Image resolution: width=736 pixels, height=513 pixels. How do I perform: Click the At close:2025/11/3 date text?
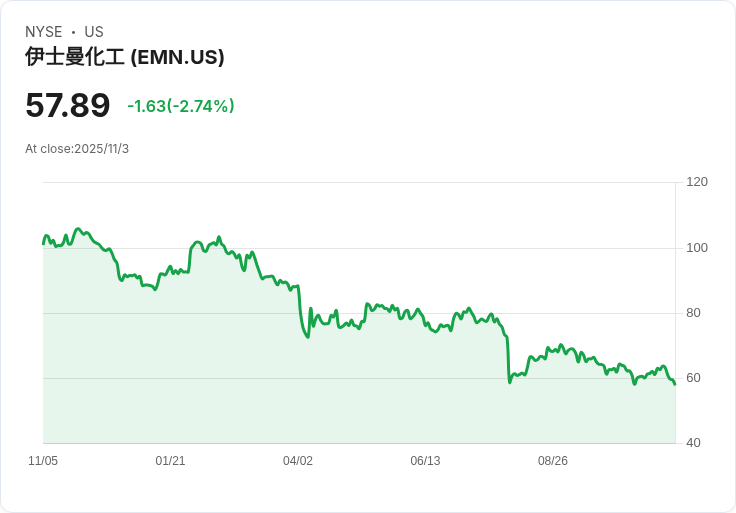pos(77,149)
